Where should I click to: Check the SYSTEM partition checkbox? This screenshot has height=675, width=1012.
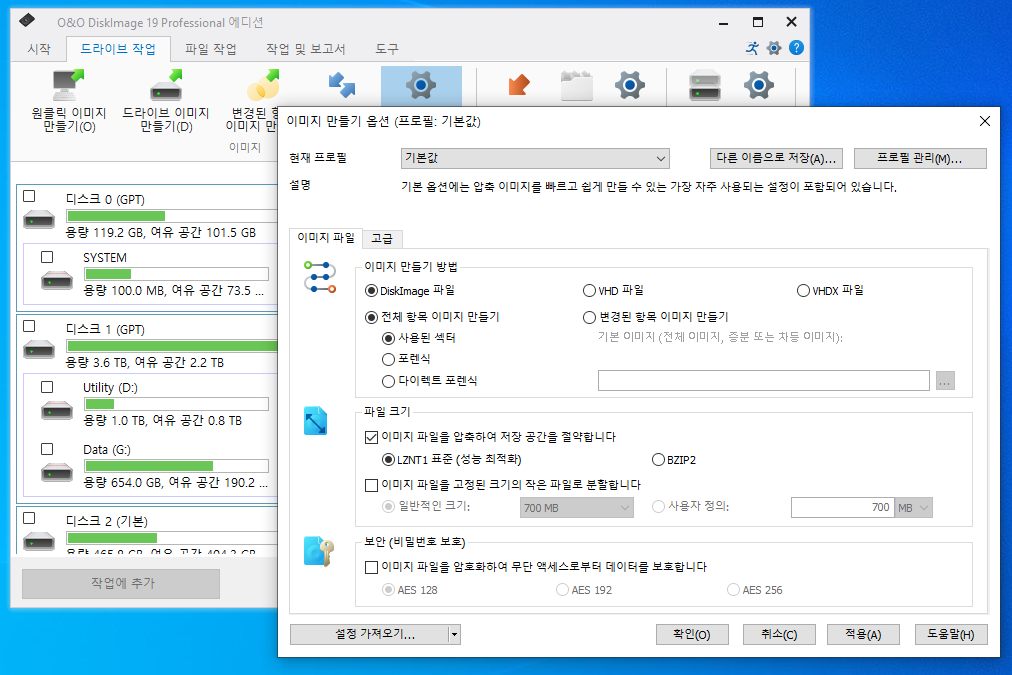coord(47,257)
